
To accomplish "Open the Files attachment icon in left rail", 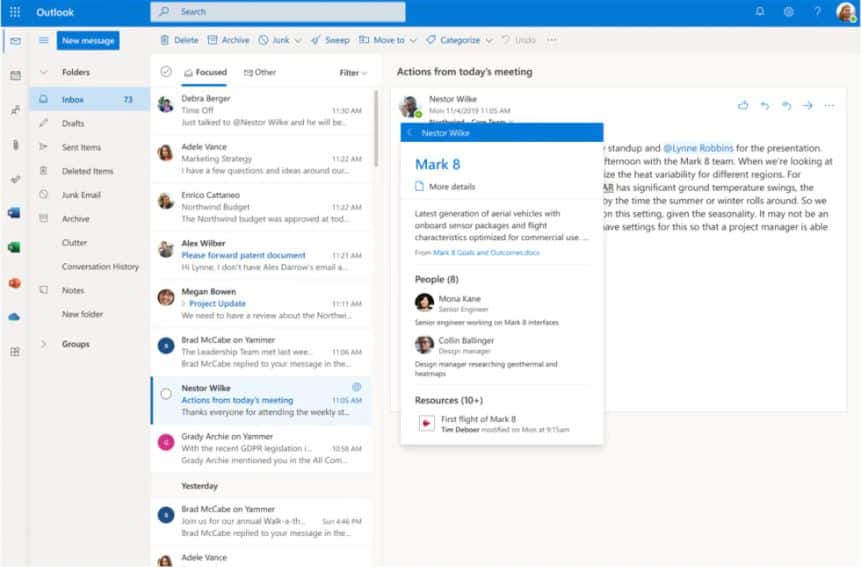I will click(x=15, y=145).
